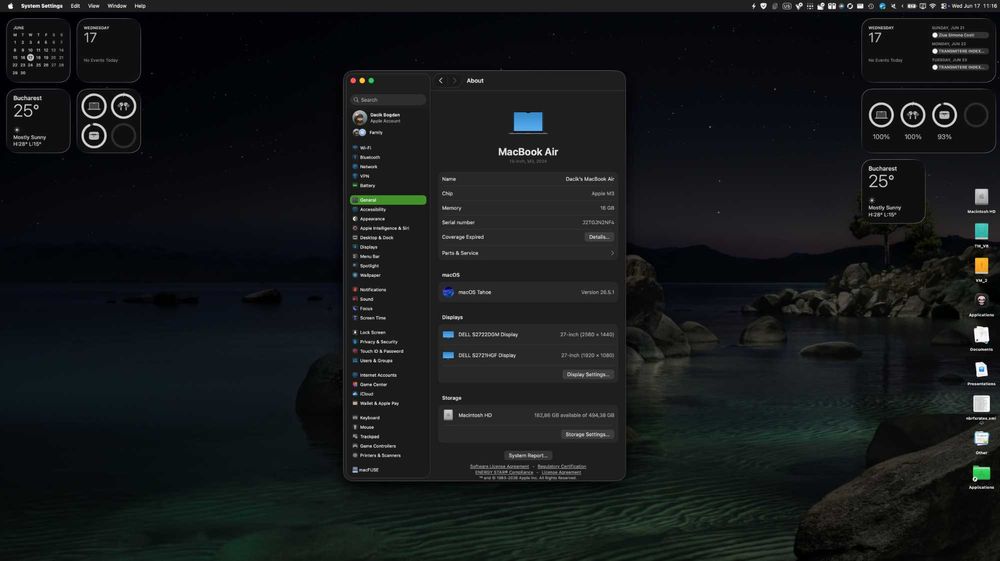Click Macintosh HD desktop drive icon
Screen dimensions: 1000x561
click(x=981, y=200)
